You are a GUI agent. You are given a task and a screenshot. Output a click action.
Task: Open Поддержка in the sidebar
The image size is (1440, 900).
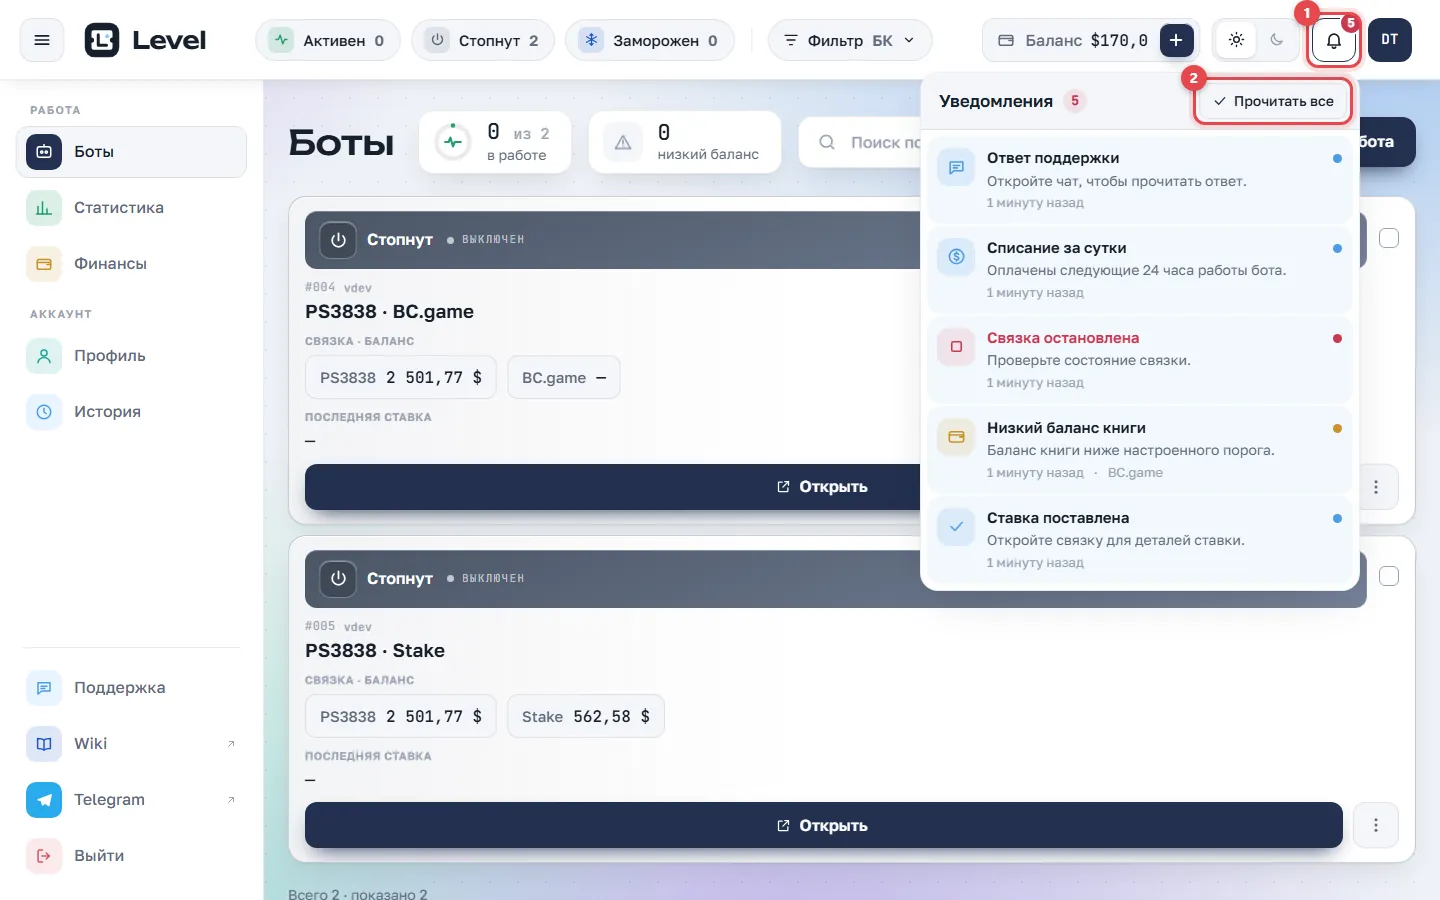tap(132, 688)
